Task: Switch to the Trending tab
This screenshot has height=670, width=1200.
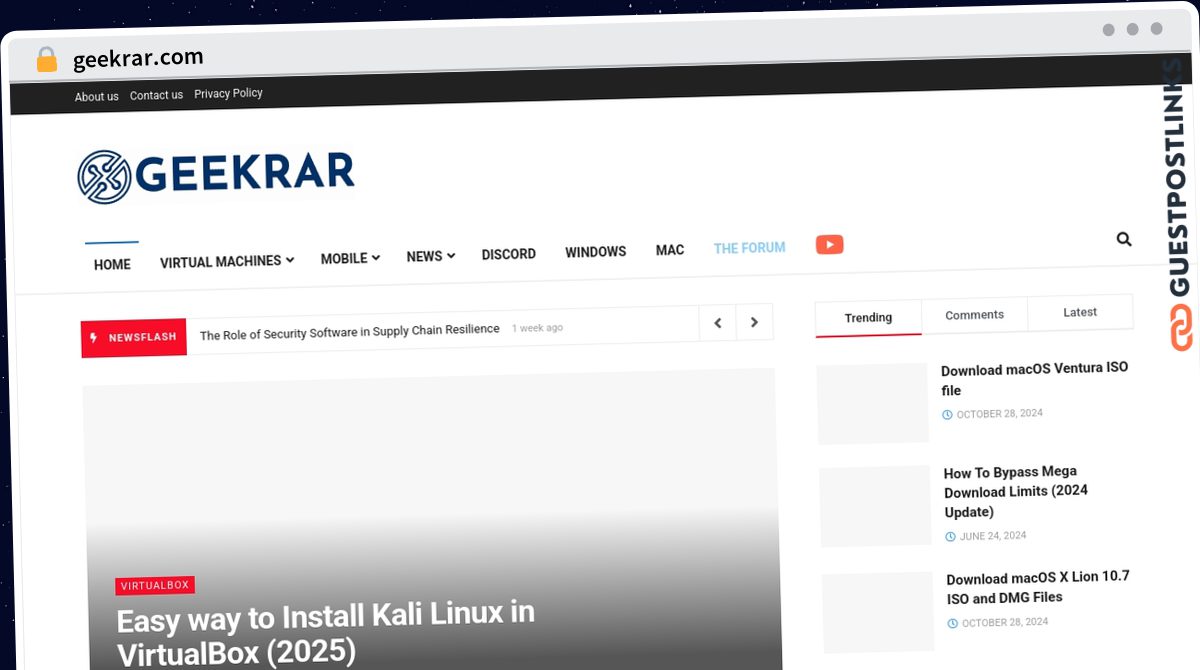Action: (x=868, y=317)
